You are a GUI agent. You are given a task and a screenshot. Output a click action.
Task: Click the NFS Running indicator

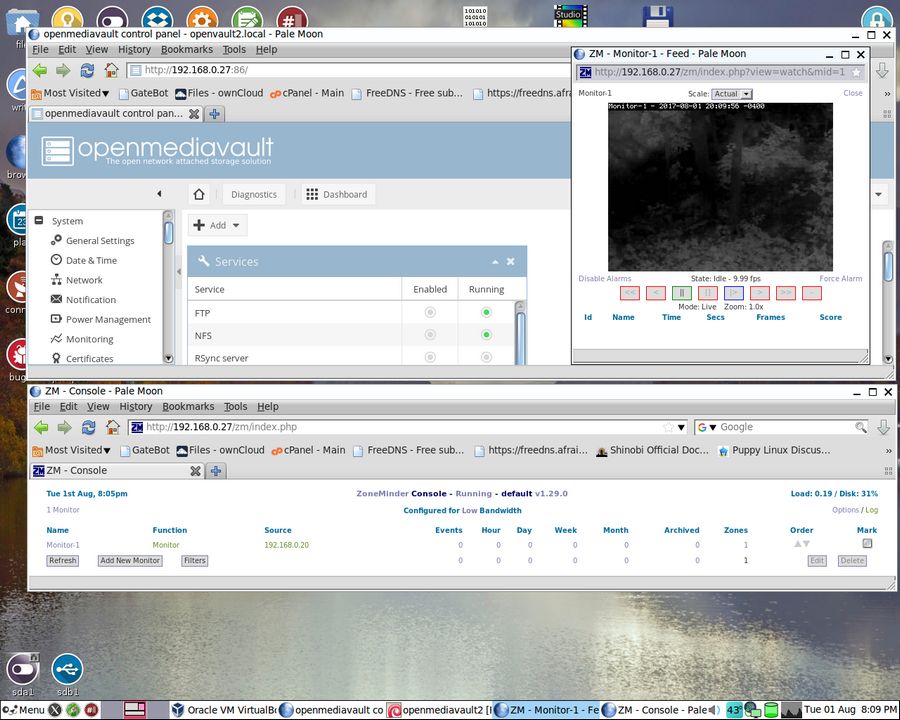click(486, 335)
